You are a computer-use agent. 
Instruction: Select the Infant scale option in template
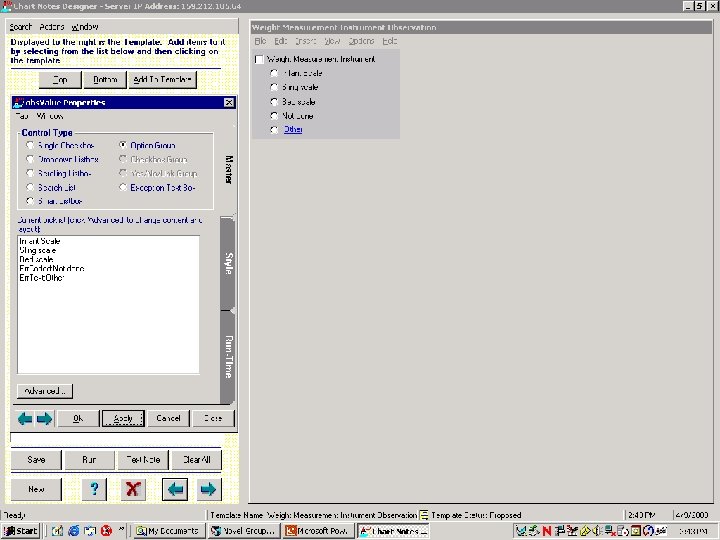pos(275,73)
